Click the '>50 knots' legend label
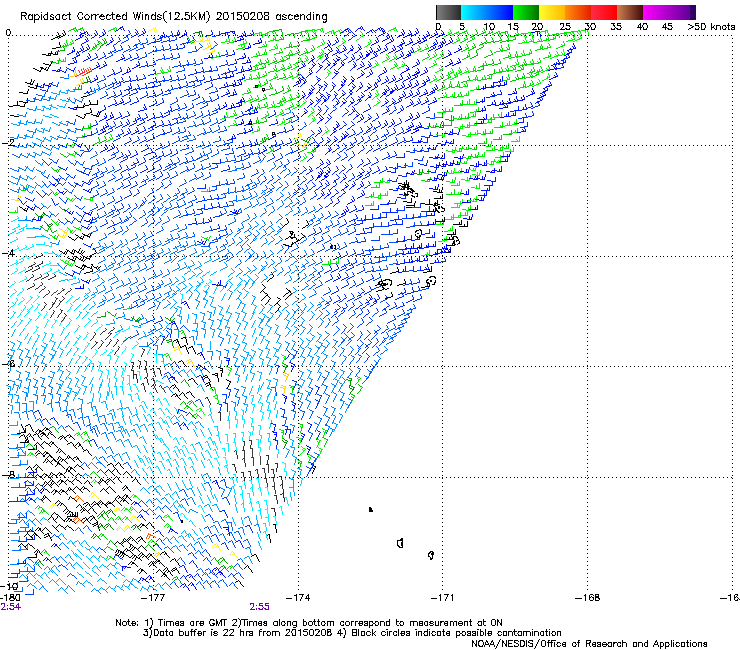The image size is (740, 650). (711, 27)
